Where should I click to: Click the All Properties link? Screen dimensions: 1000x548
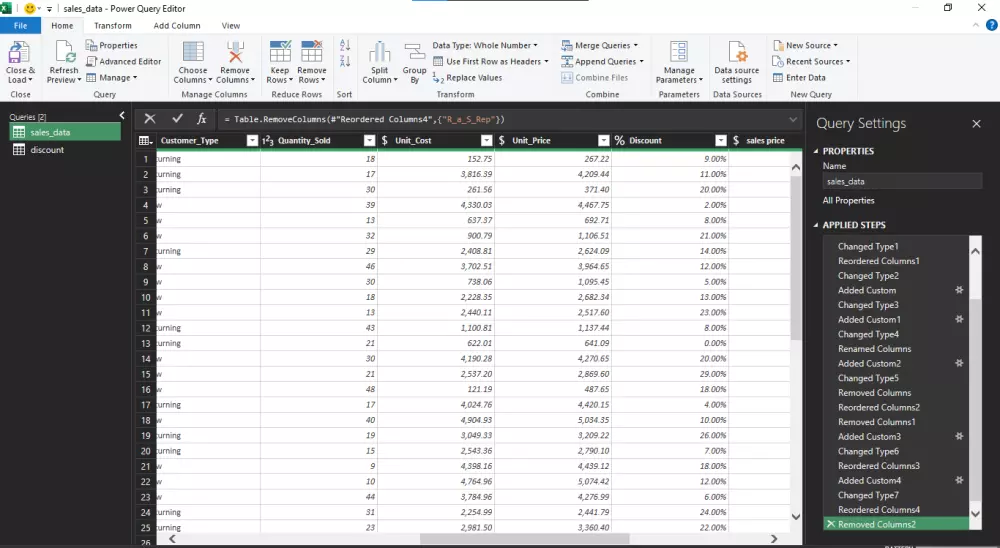coord(848,201)
